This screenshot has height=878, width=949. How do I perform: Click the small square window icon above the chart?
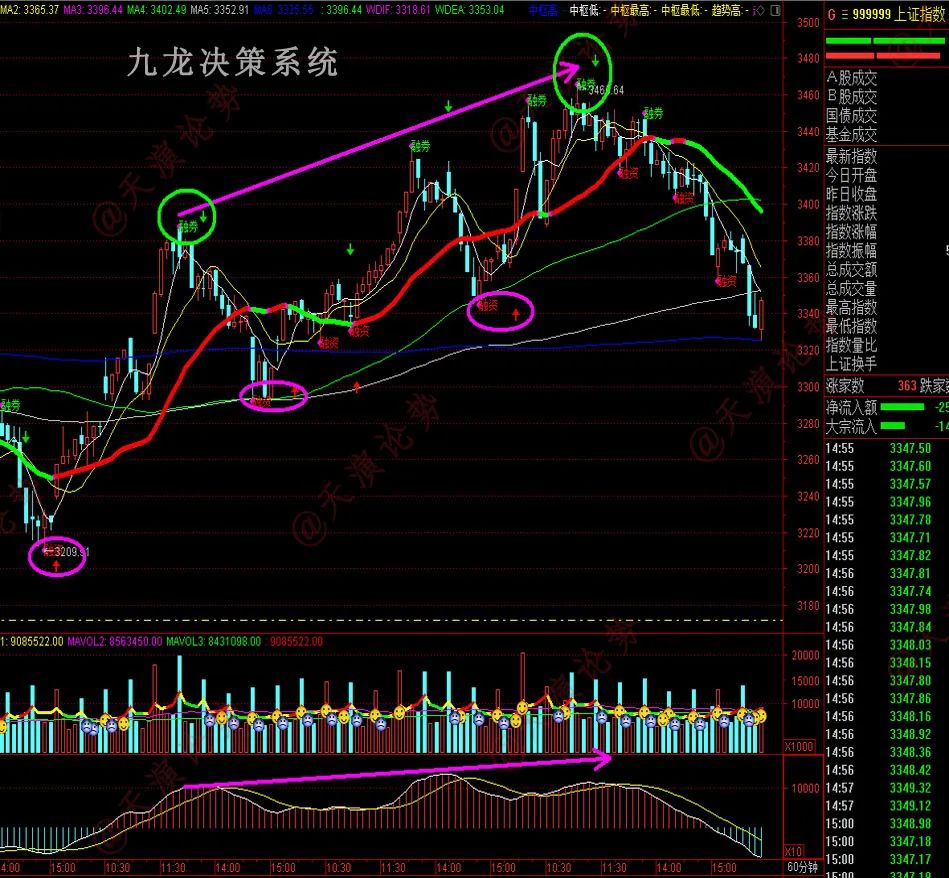(776, 10)
